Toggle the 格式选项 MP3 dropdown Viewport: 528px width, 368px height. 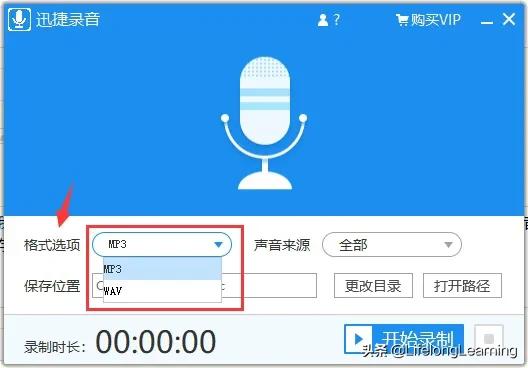[162, 244]
